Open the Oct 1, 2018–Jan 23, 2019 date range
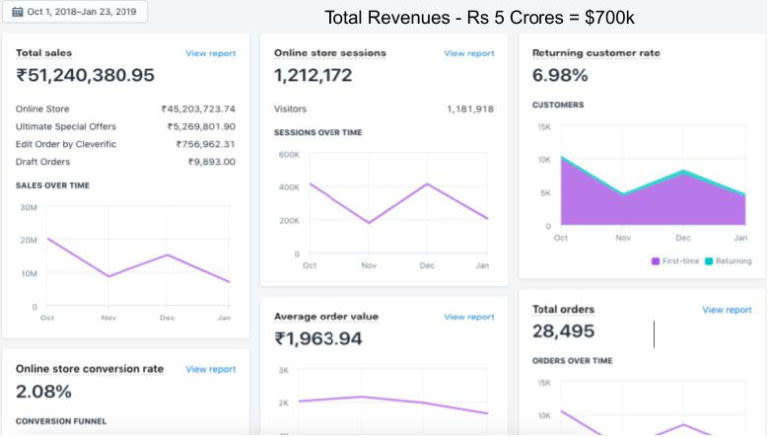 tap(75, 12)
